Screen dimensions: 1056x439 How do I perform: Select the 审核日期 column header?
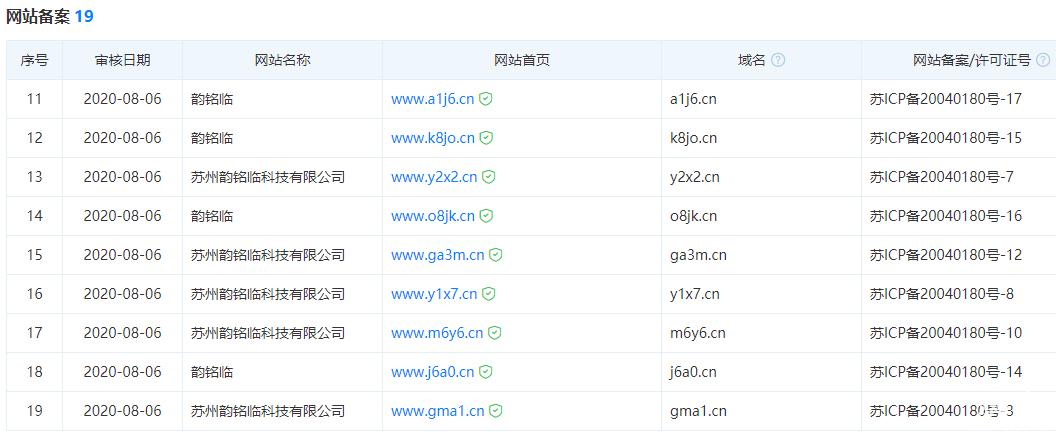click(x=122, y=60)
